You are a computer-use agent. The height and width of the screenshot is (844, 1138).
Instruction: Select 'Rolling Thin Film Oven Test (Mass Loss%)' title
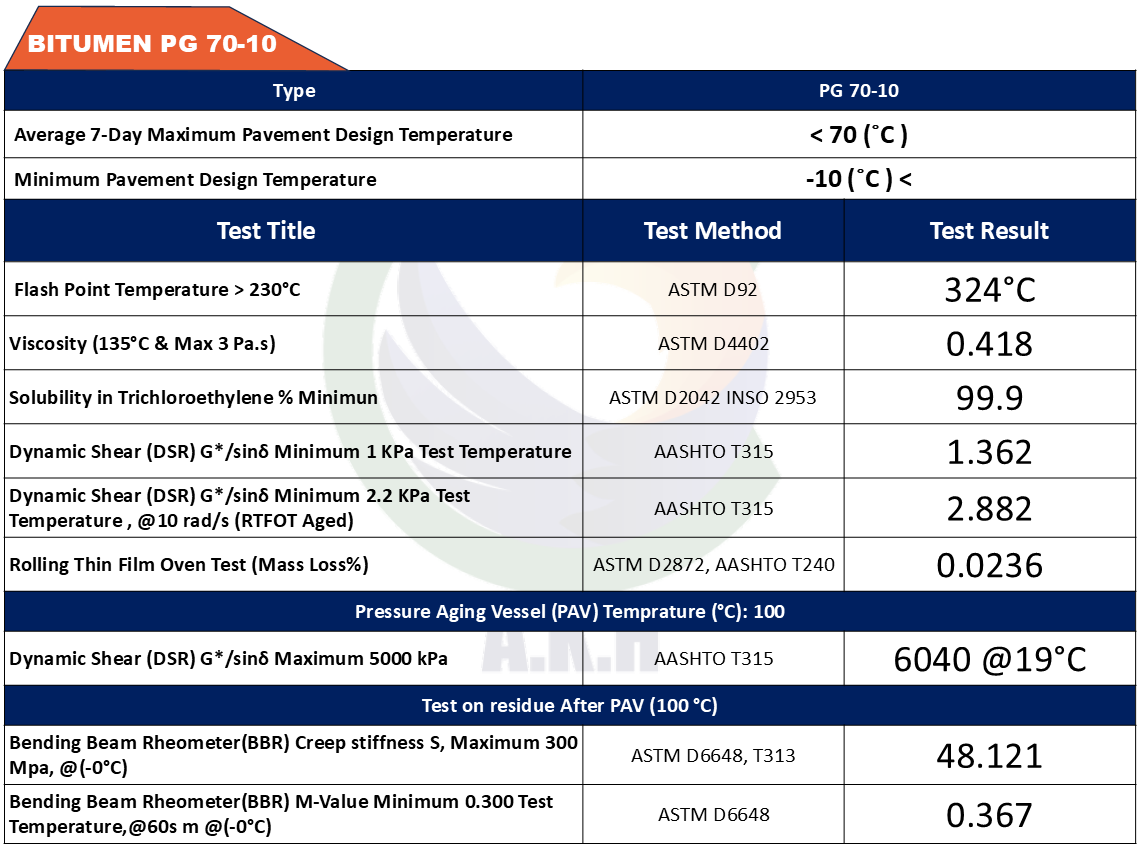[x=189, y=565]
